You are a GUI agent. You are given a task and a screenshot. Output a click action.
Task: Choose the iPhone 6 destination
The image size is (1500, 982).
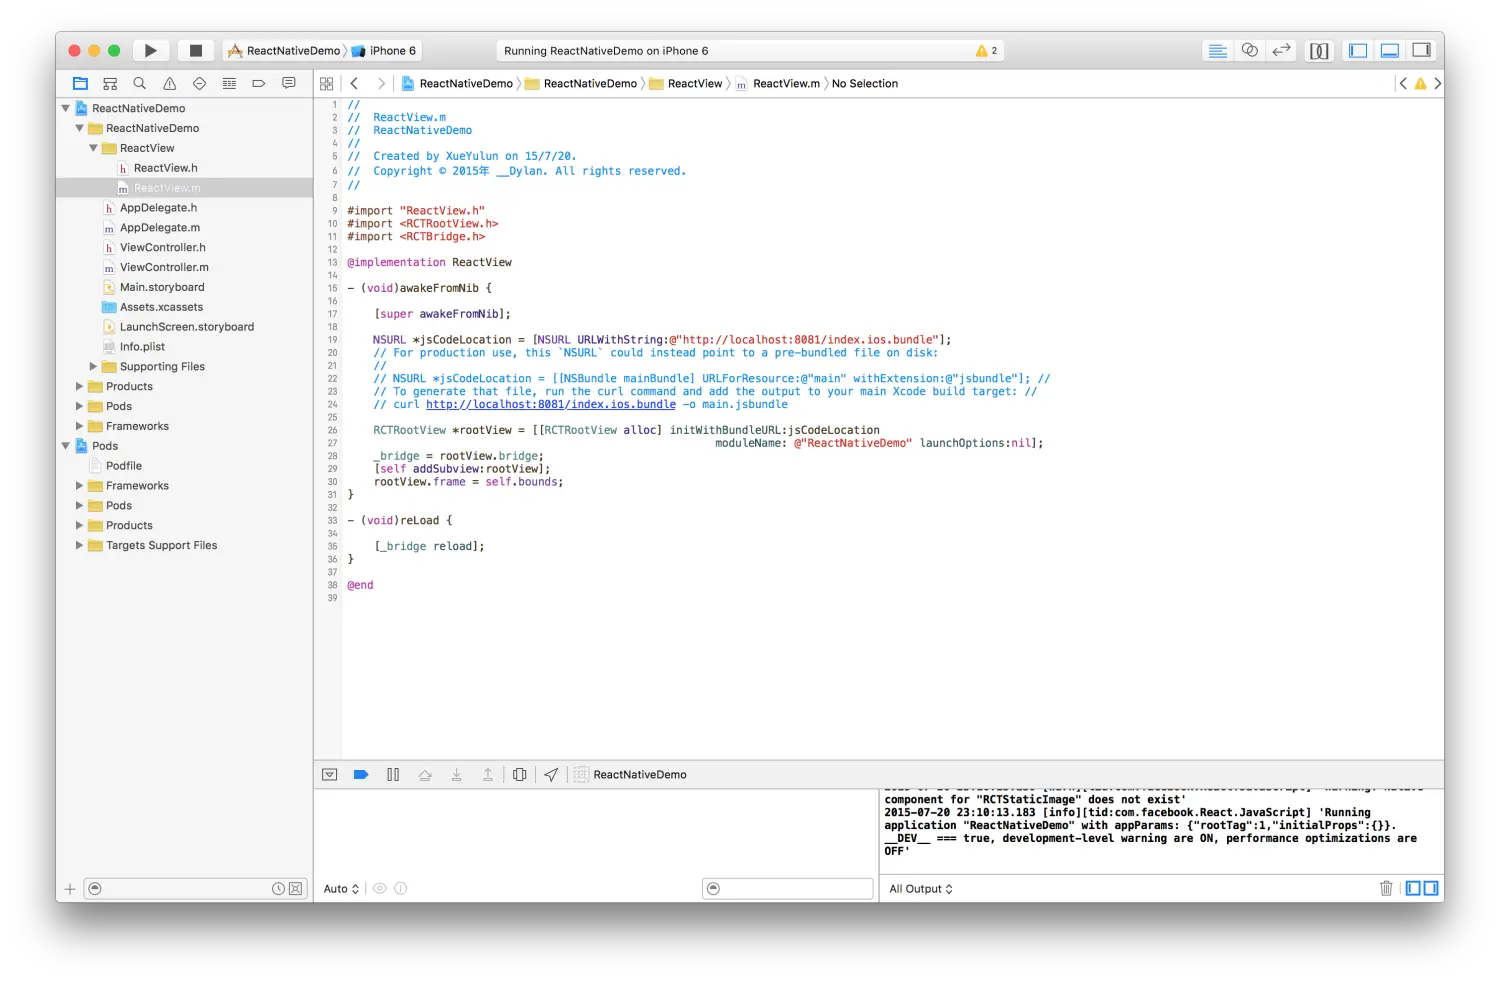click(x=385, y=51)
